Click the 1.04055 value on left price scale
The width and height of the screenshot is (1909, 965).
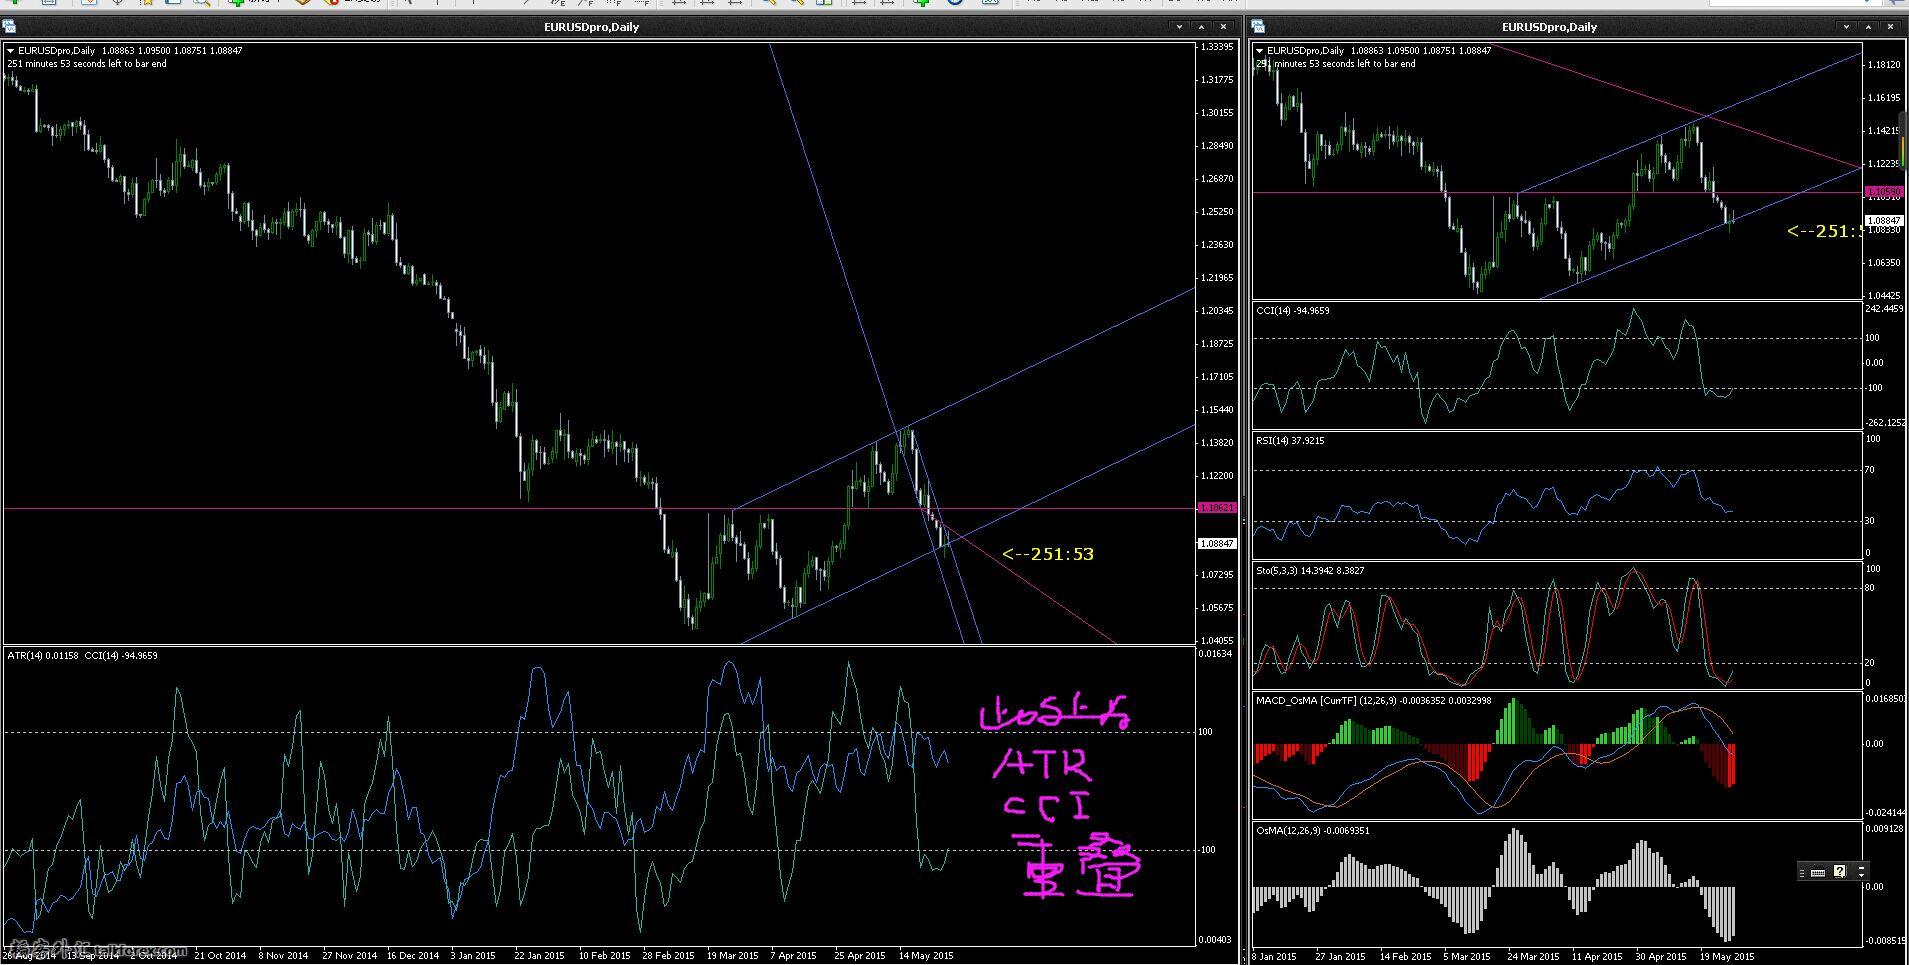(1216, 641)
